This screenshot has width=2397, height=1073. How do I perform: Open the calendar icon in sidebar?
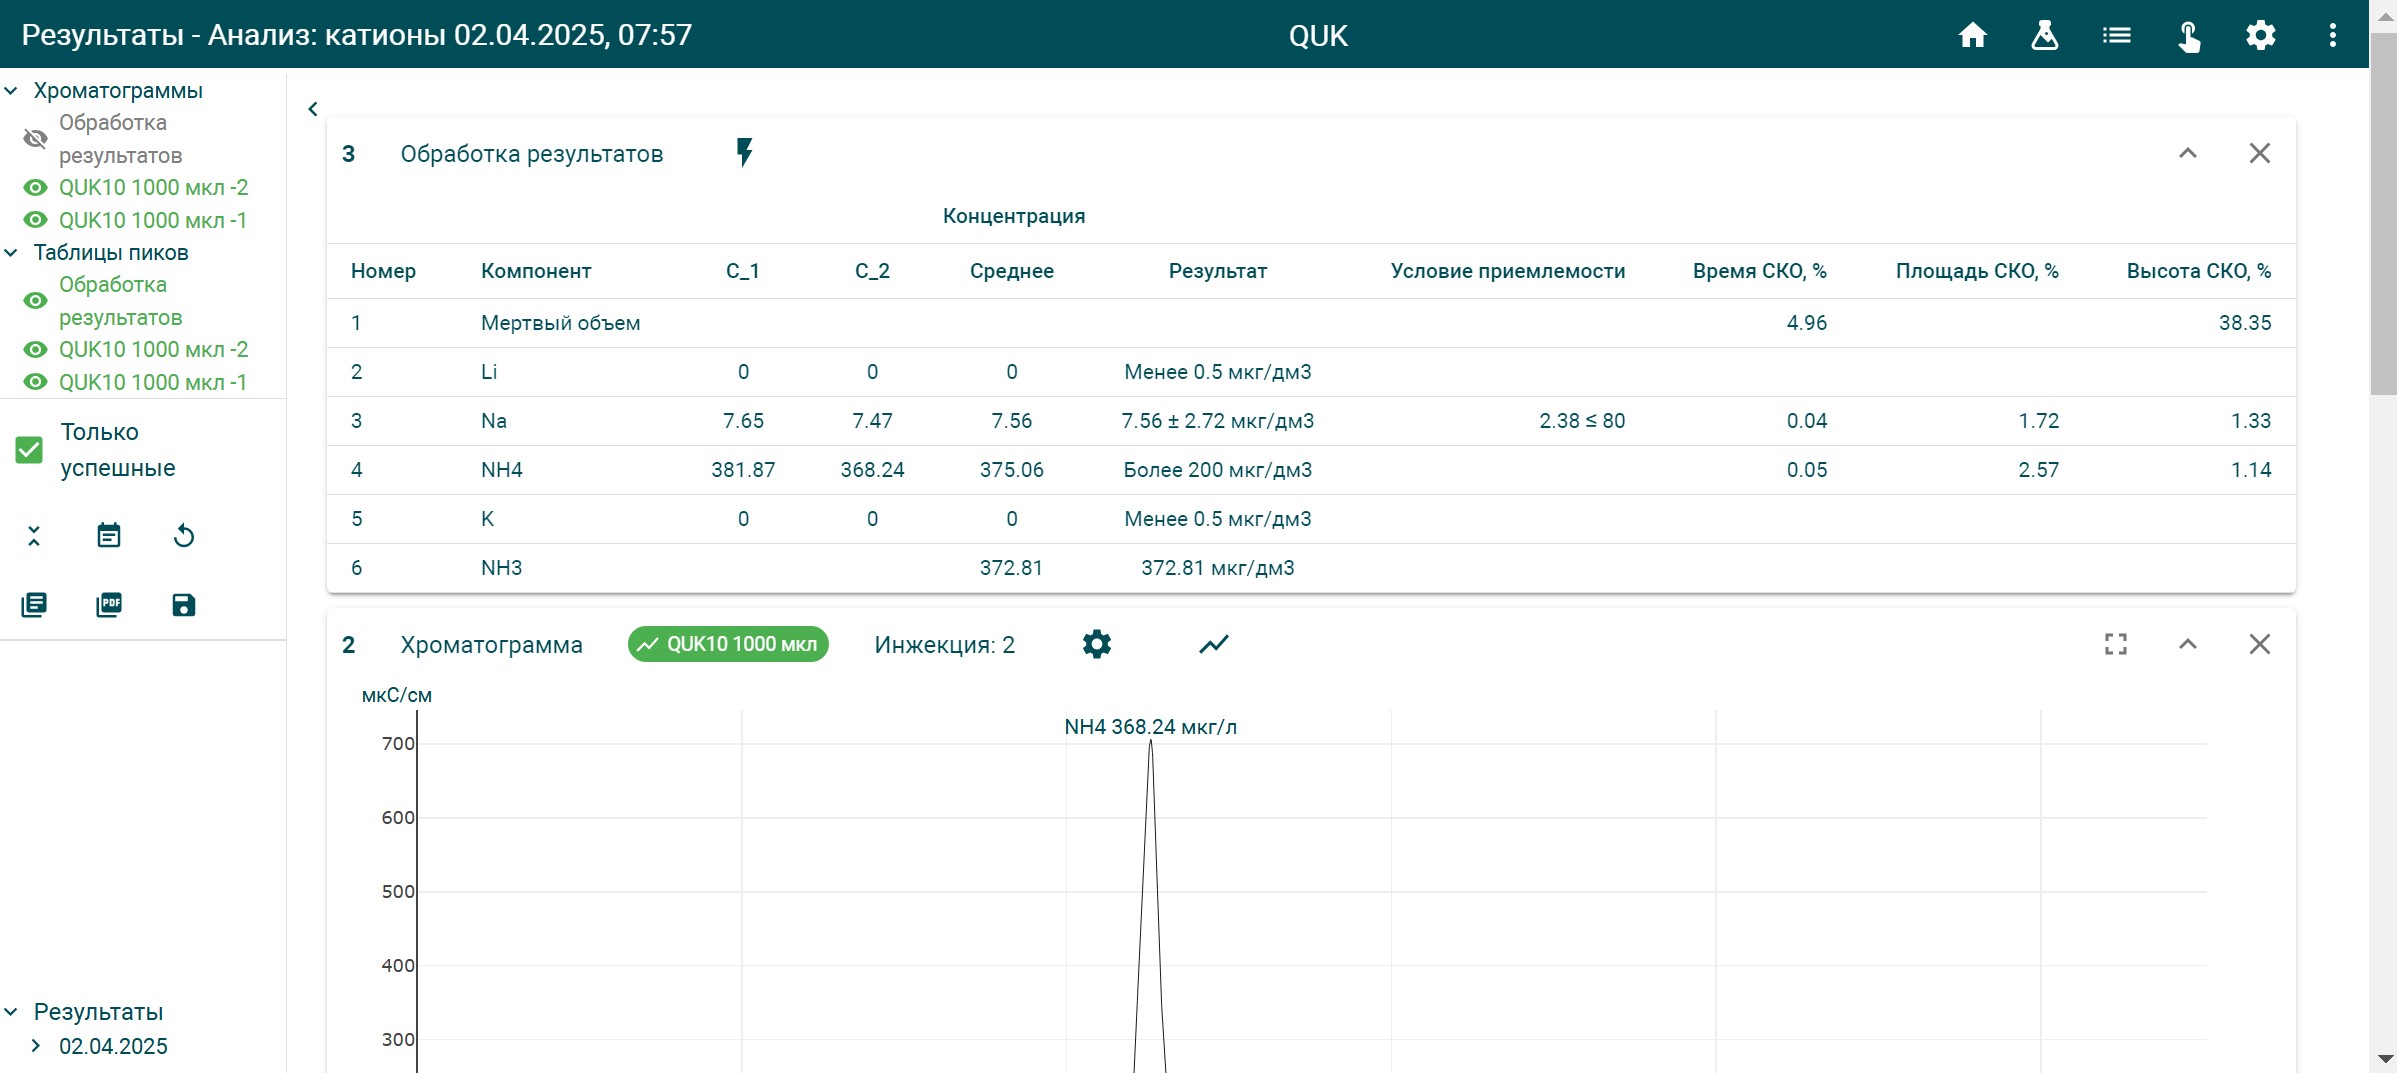(x=109, y=536)
